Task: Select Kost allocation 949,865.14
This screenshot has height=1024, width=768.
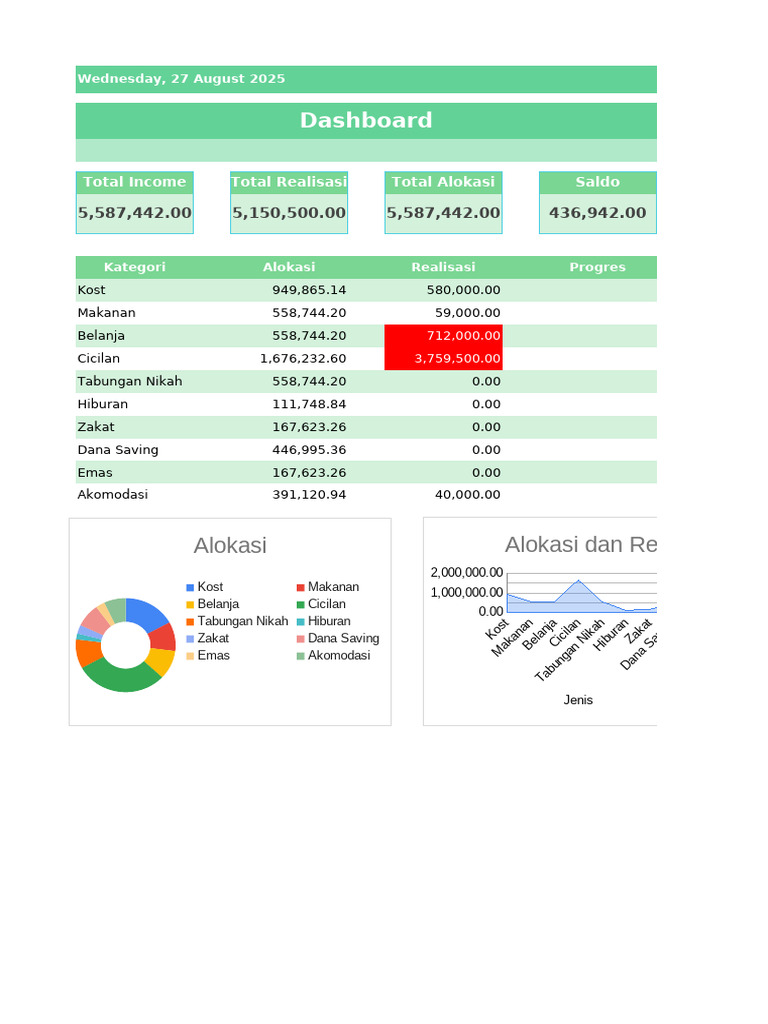Action: (x=289, y=290)
